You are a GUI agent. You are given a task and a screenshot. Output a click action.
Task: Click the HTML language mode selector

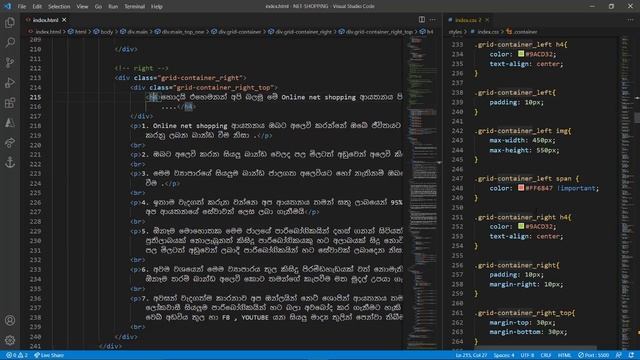point(564,355)
